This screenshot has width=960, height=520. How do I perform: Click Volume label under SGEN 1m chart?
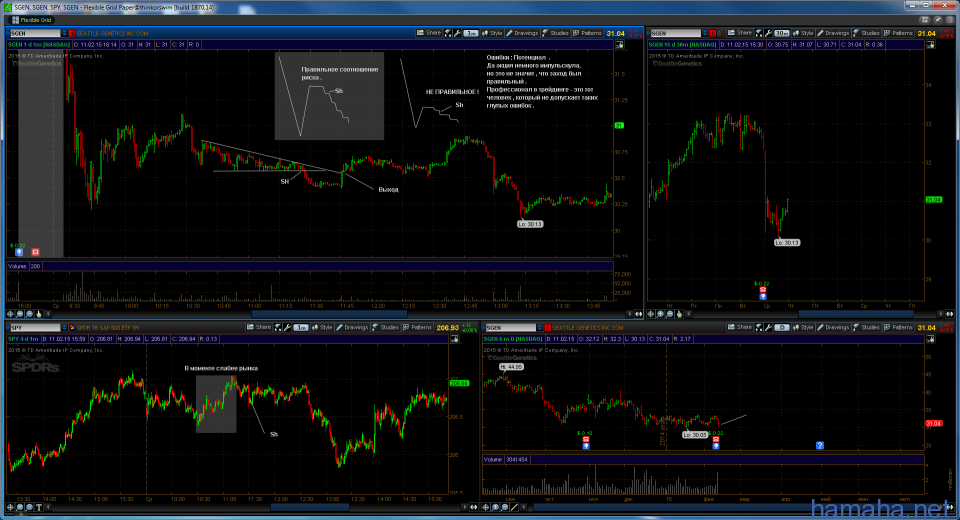[x=17, y=266]
